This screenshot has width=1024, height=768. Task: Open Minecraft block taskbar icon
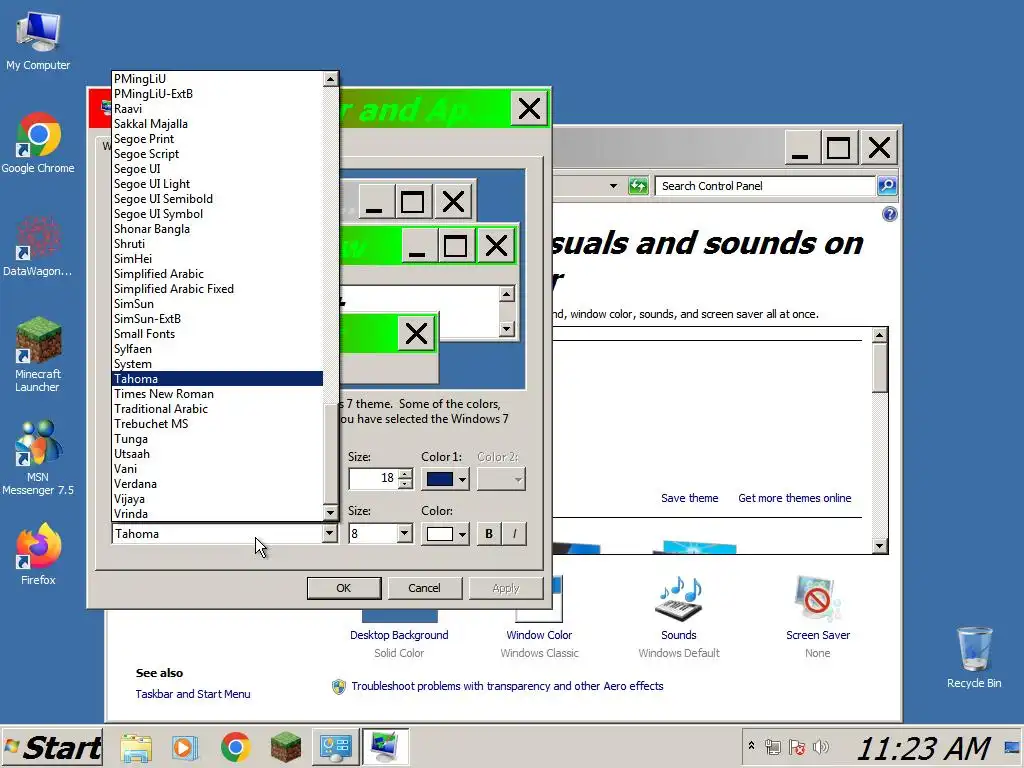pos(285,747)
